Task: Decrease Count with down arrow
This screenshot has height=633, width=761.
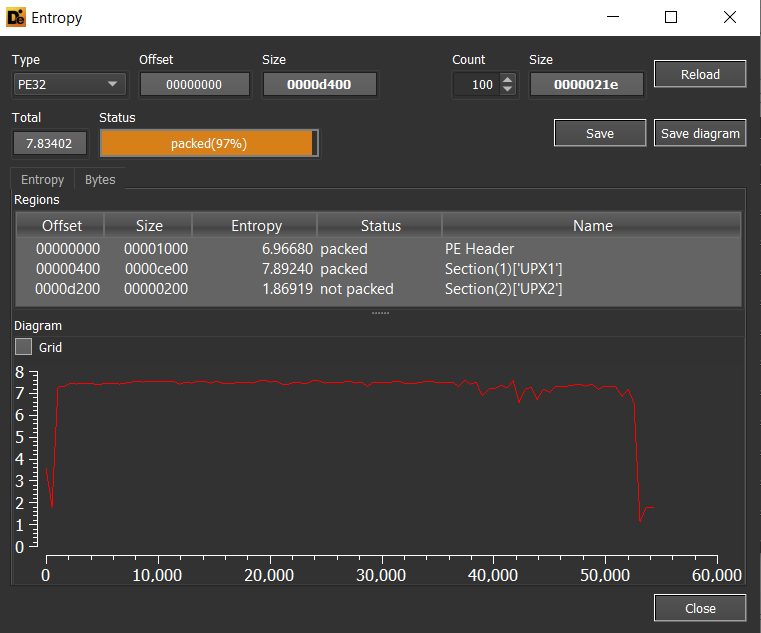Action: pos(508,90)
